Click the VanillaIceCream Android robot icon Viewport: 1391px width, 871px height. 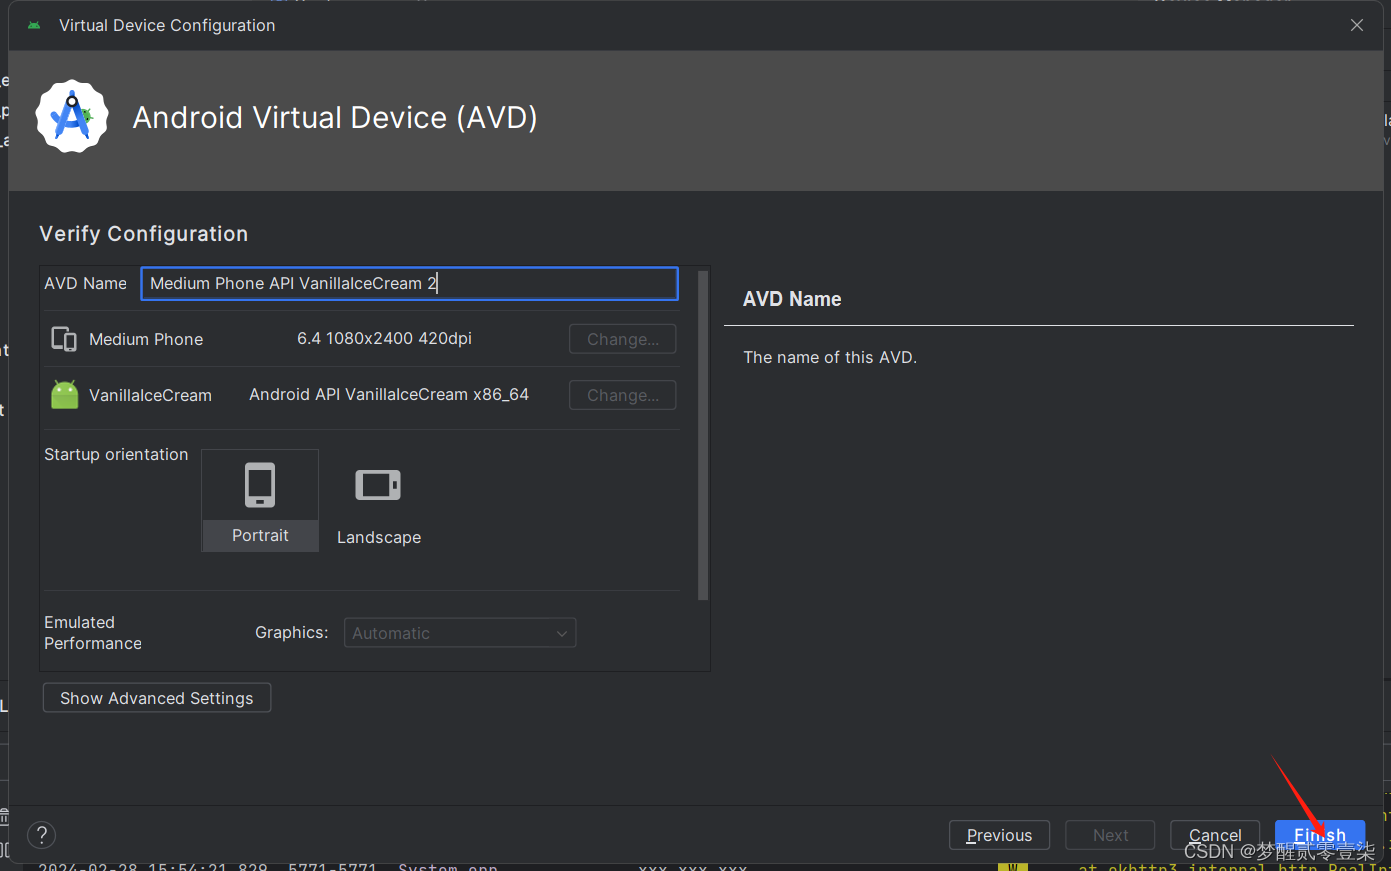64,395
